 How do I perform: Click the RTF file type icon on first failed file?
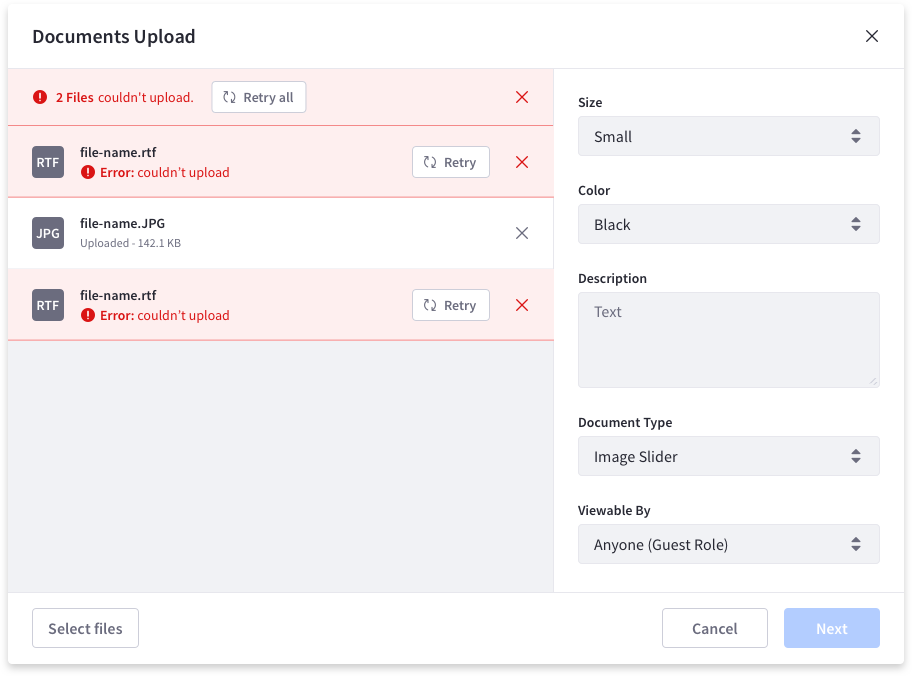(47, 162)
